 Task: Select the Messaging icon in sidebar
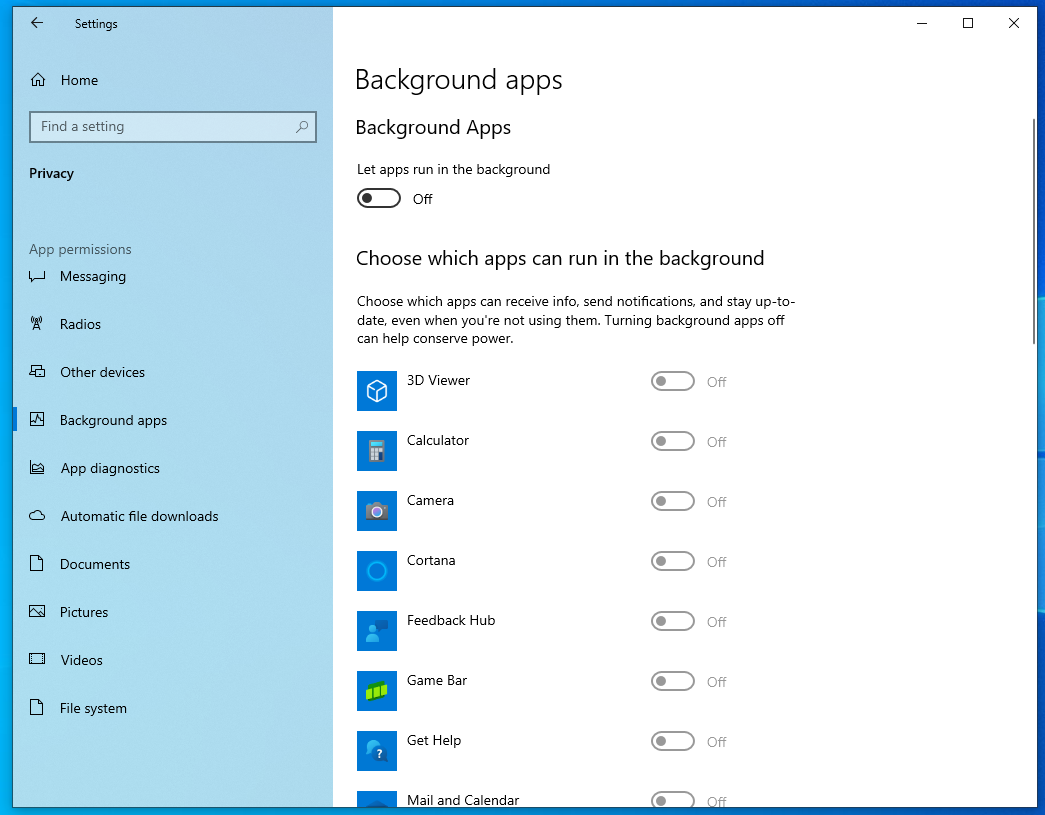[37, 276]
